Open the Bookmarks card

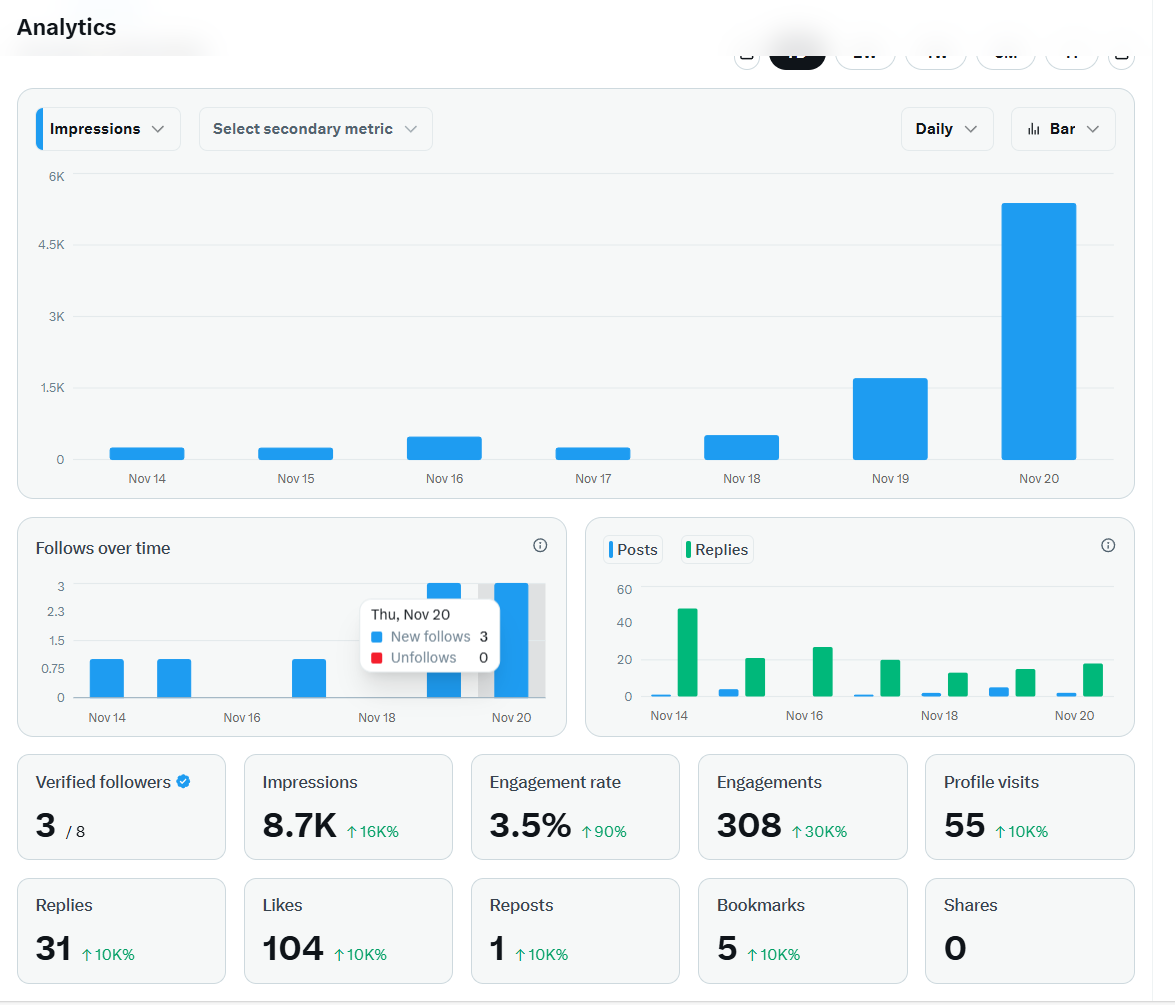(803, 931)
